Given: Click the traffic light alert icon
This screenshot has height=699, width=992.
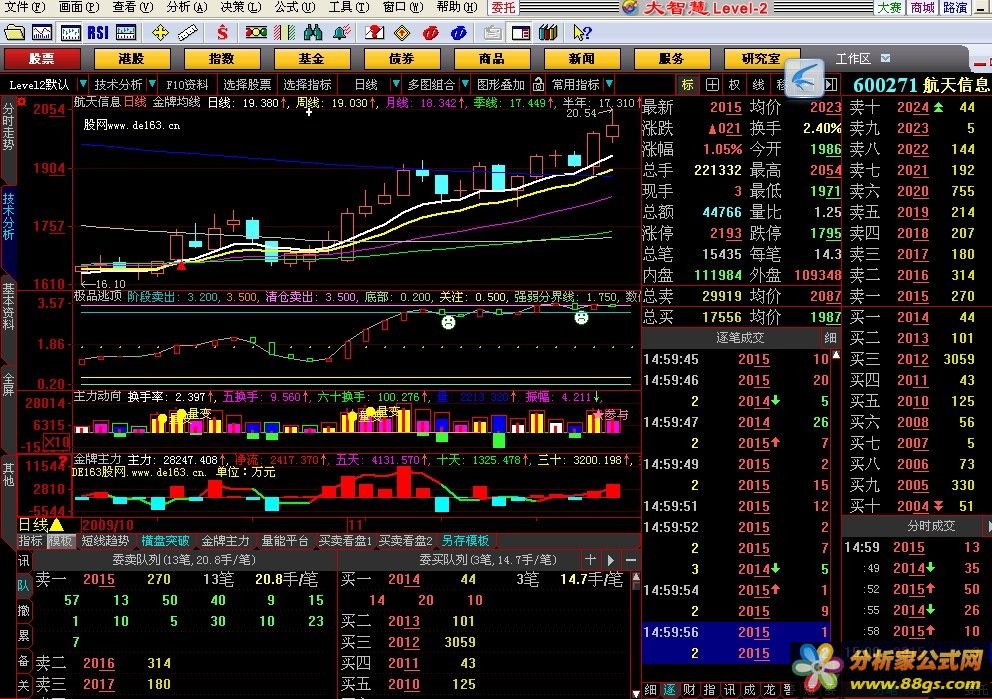Looking at the screenshot, I should coord(256,32).
